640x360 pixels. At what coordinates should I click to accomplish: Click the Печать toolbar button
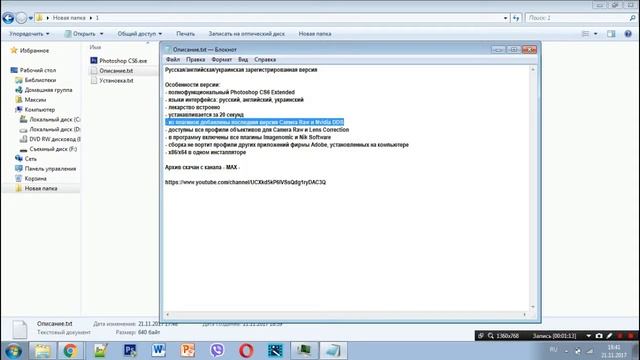185,34
